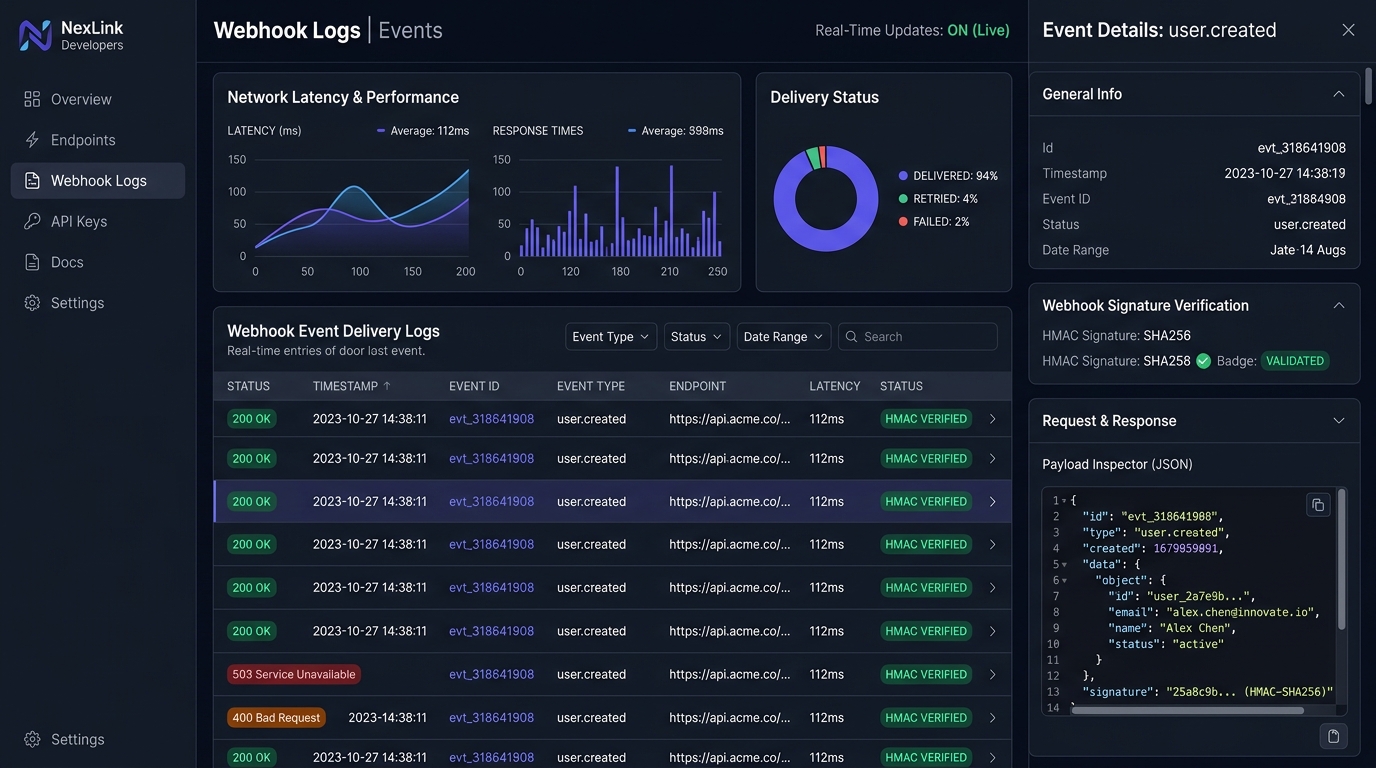
Task: Select the API Keys key icon
Action: pos(32,221)
